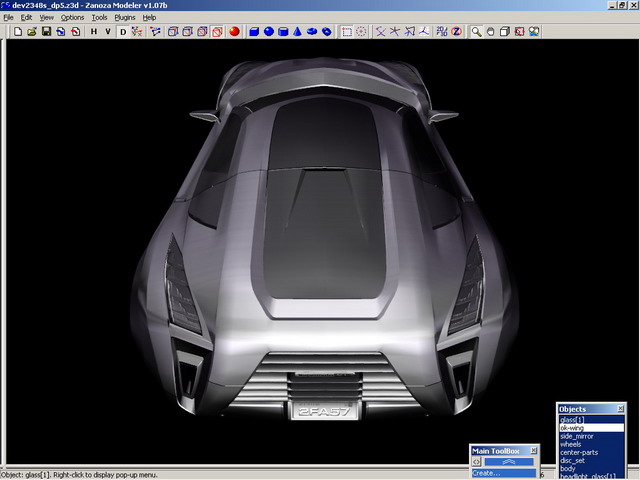Create a sphere primitive with the red ball icon
Image resolution: width=640 pixels, height=480 pixels.
(x=233, y=31)
